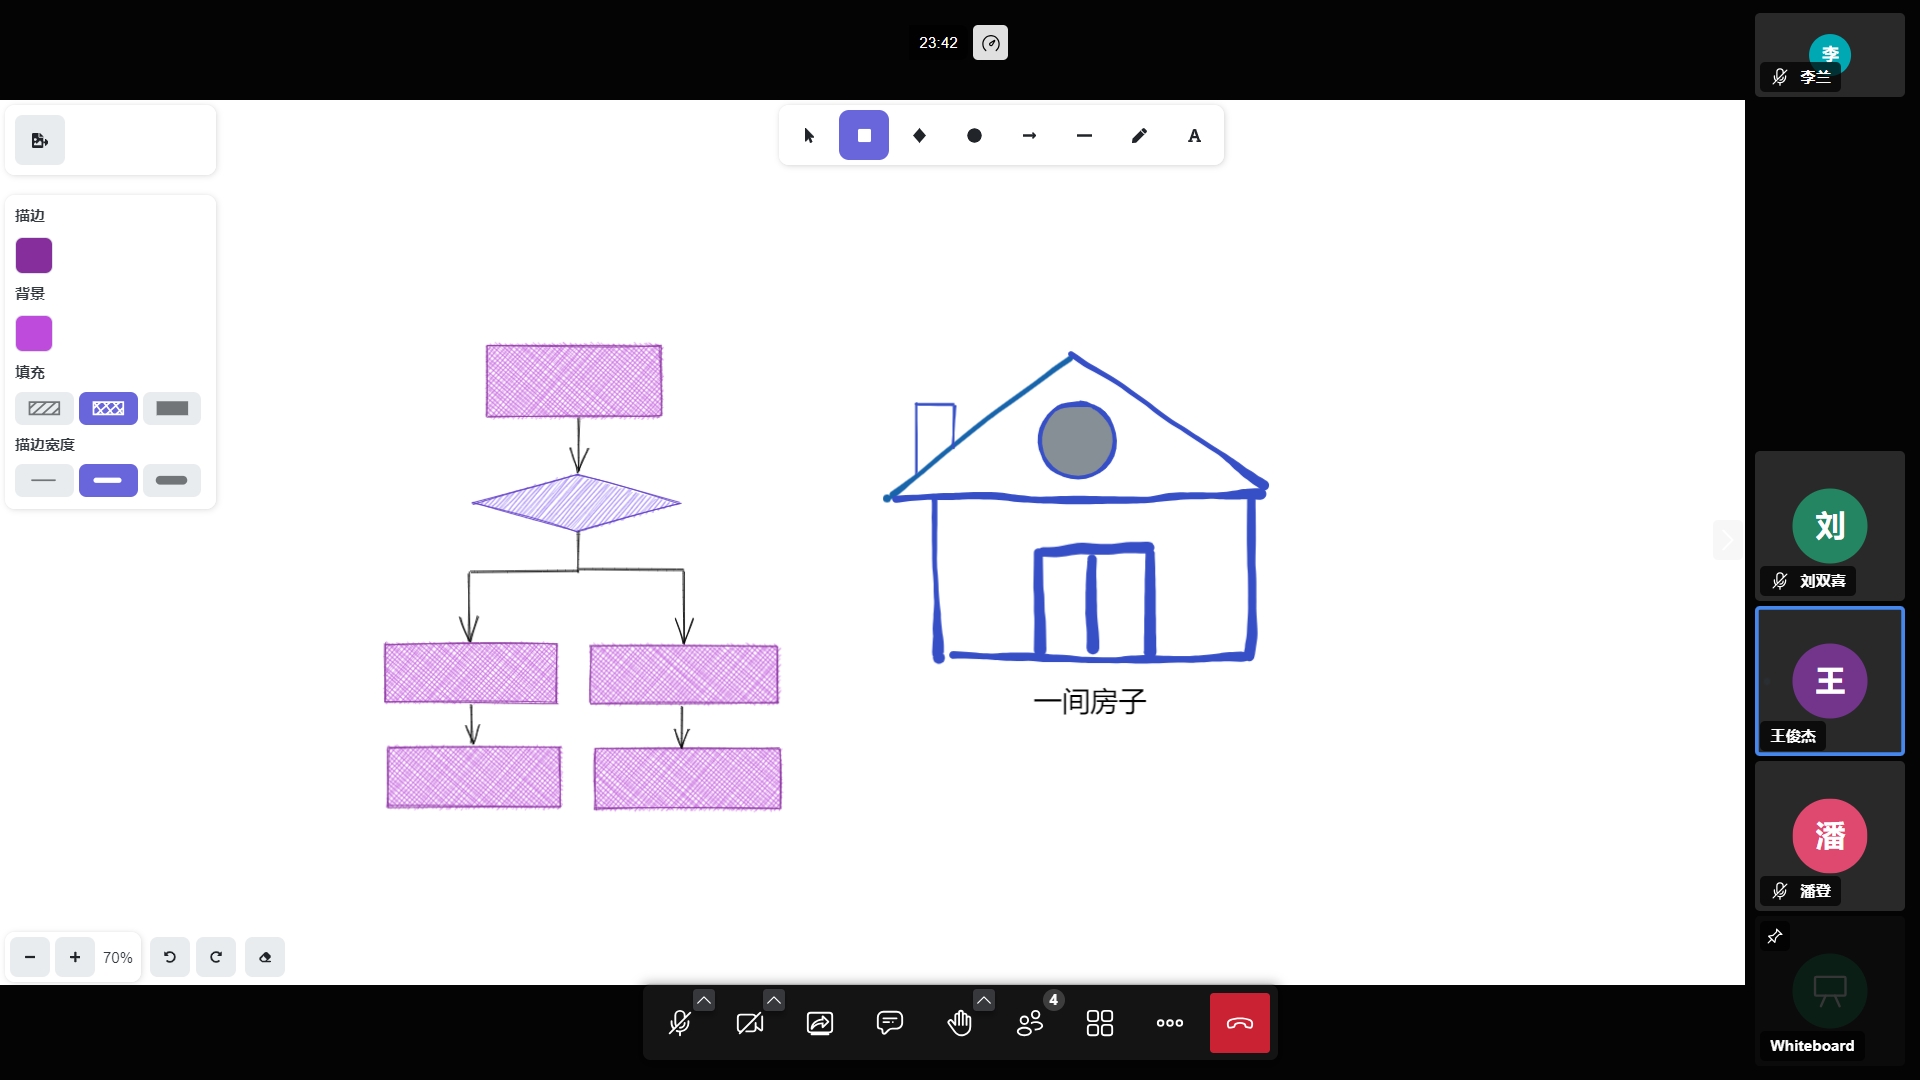Clear canvas with the eraser icon

pyautogui.click(x=265, y=957)
